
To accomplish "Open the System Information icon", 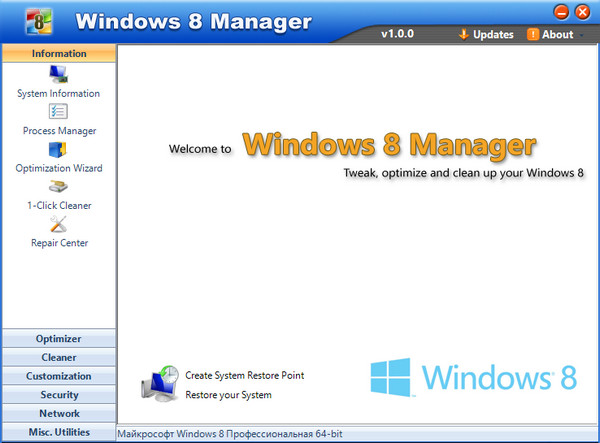I will [x=58, y=74].
